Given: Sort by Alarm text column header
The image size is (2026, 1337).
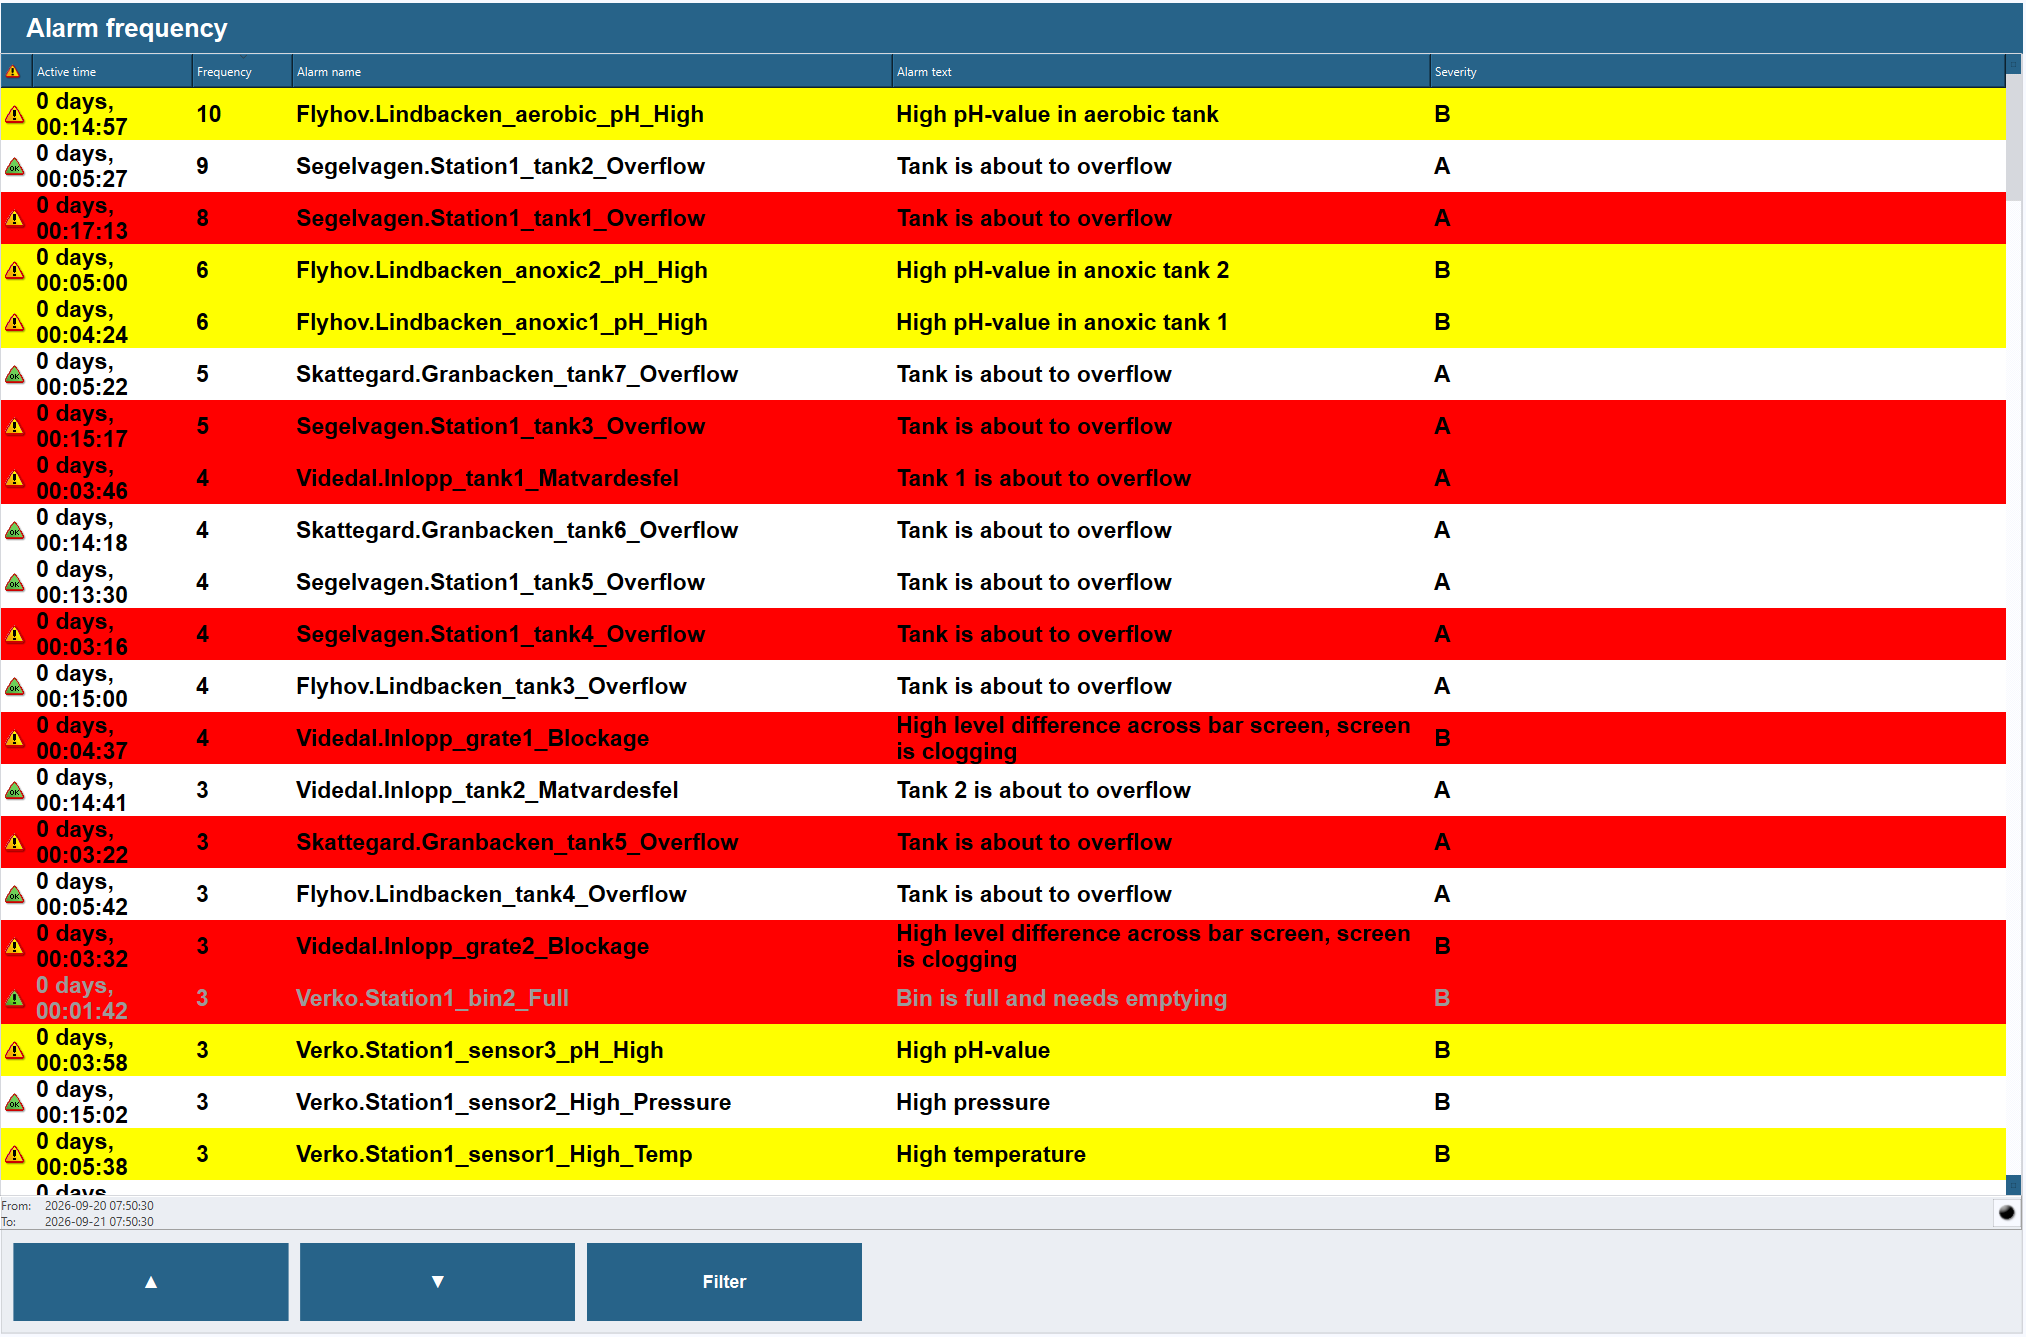Looking at the screenshot, I should [x=1160, y=72].
